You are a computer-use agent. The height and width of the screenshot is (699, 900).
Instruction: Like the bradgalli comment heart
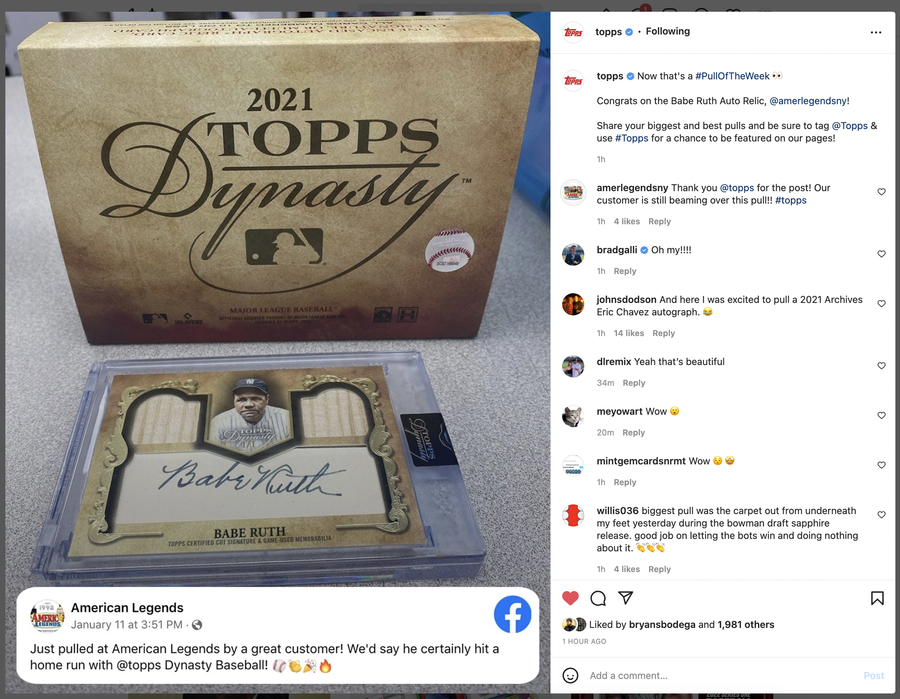coord(882,254)
